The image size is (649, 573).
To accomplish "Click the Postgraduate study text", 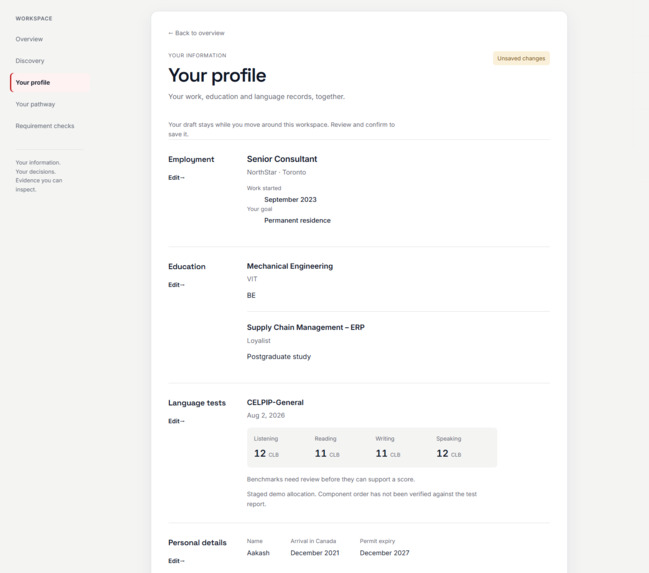I will tap(279, 357).
